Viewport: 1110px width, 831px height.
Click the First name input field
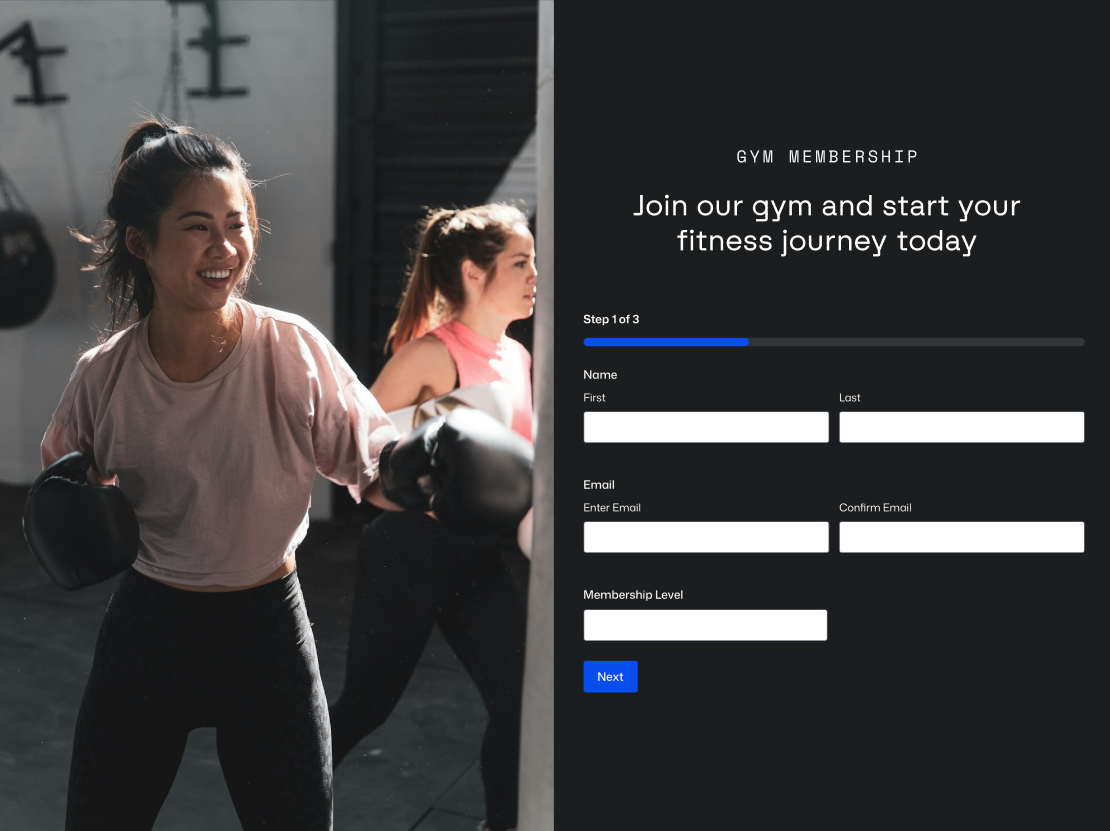coord(706,427)
